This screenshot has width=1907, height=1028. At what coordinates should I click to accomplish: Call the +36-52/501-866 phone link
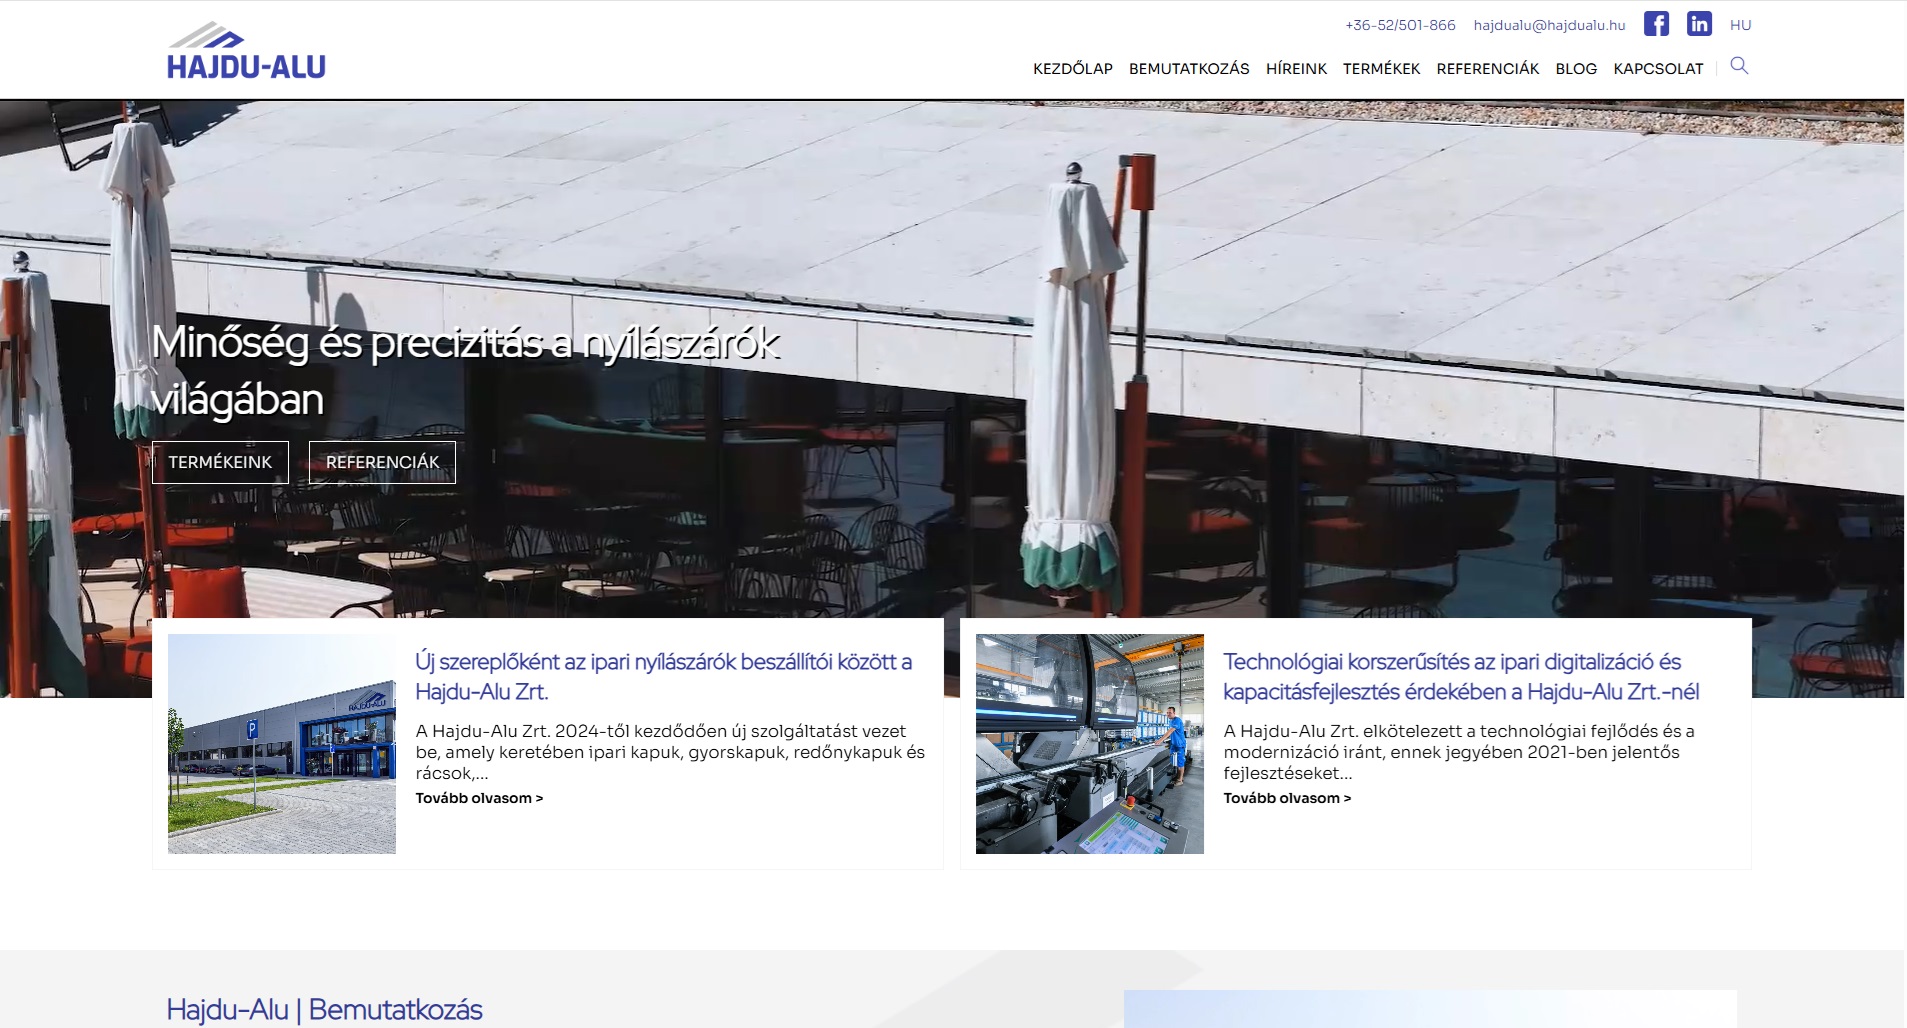(x=1400, y=25)
